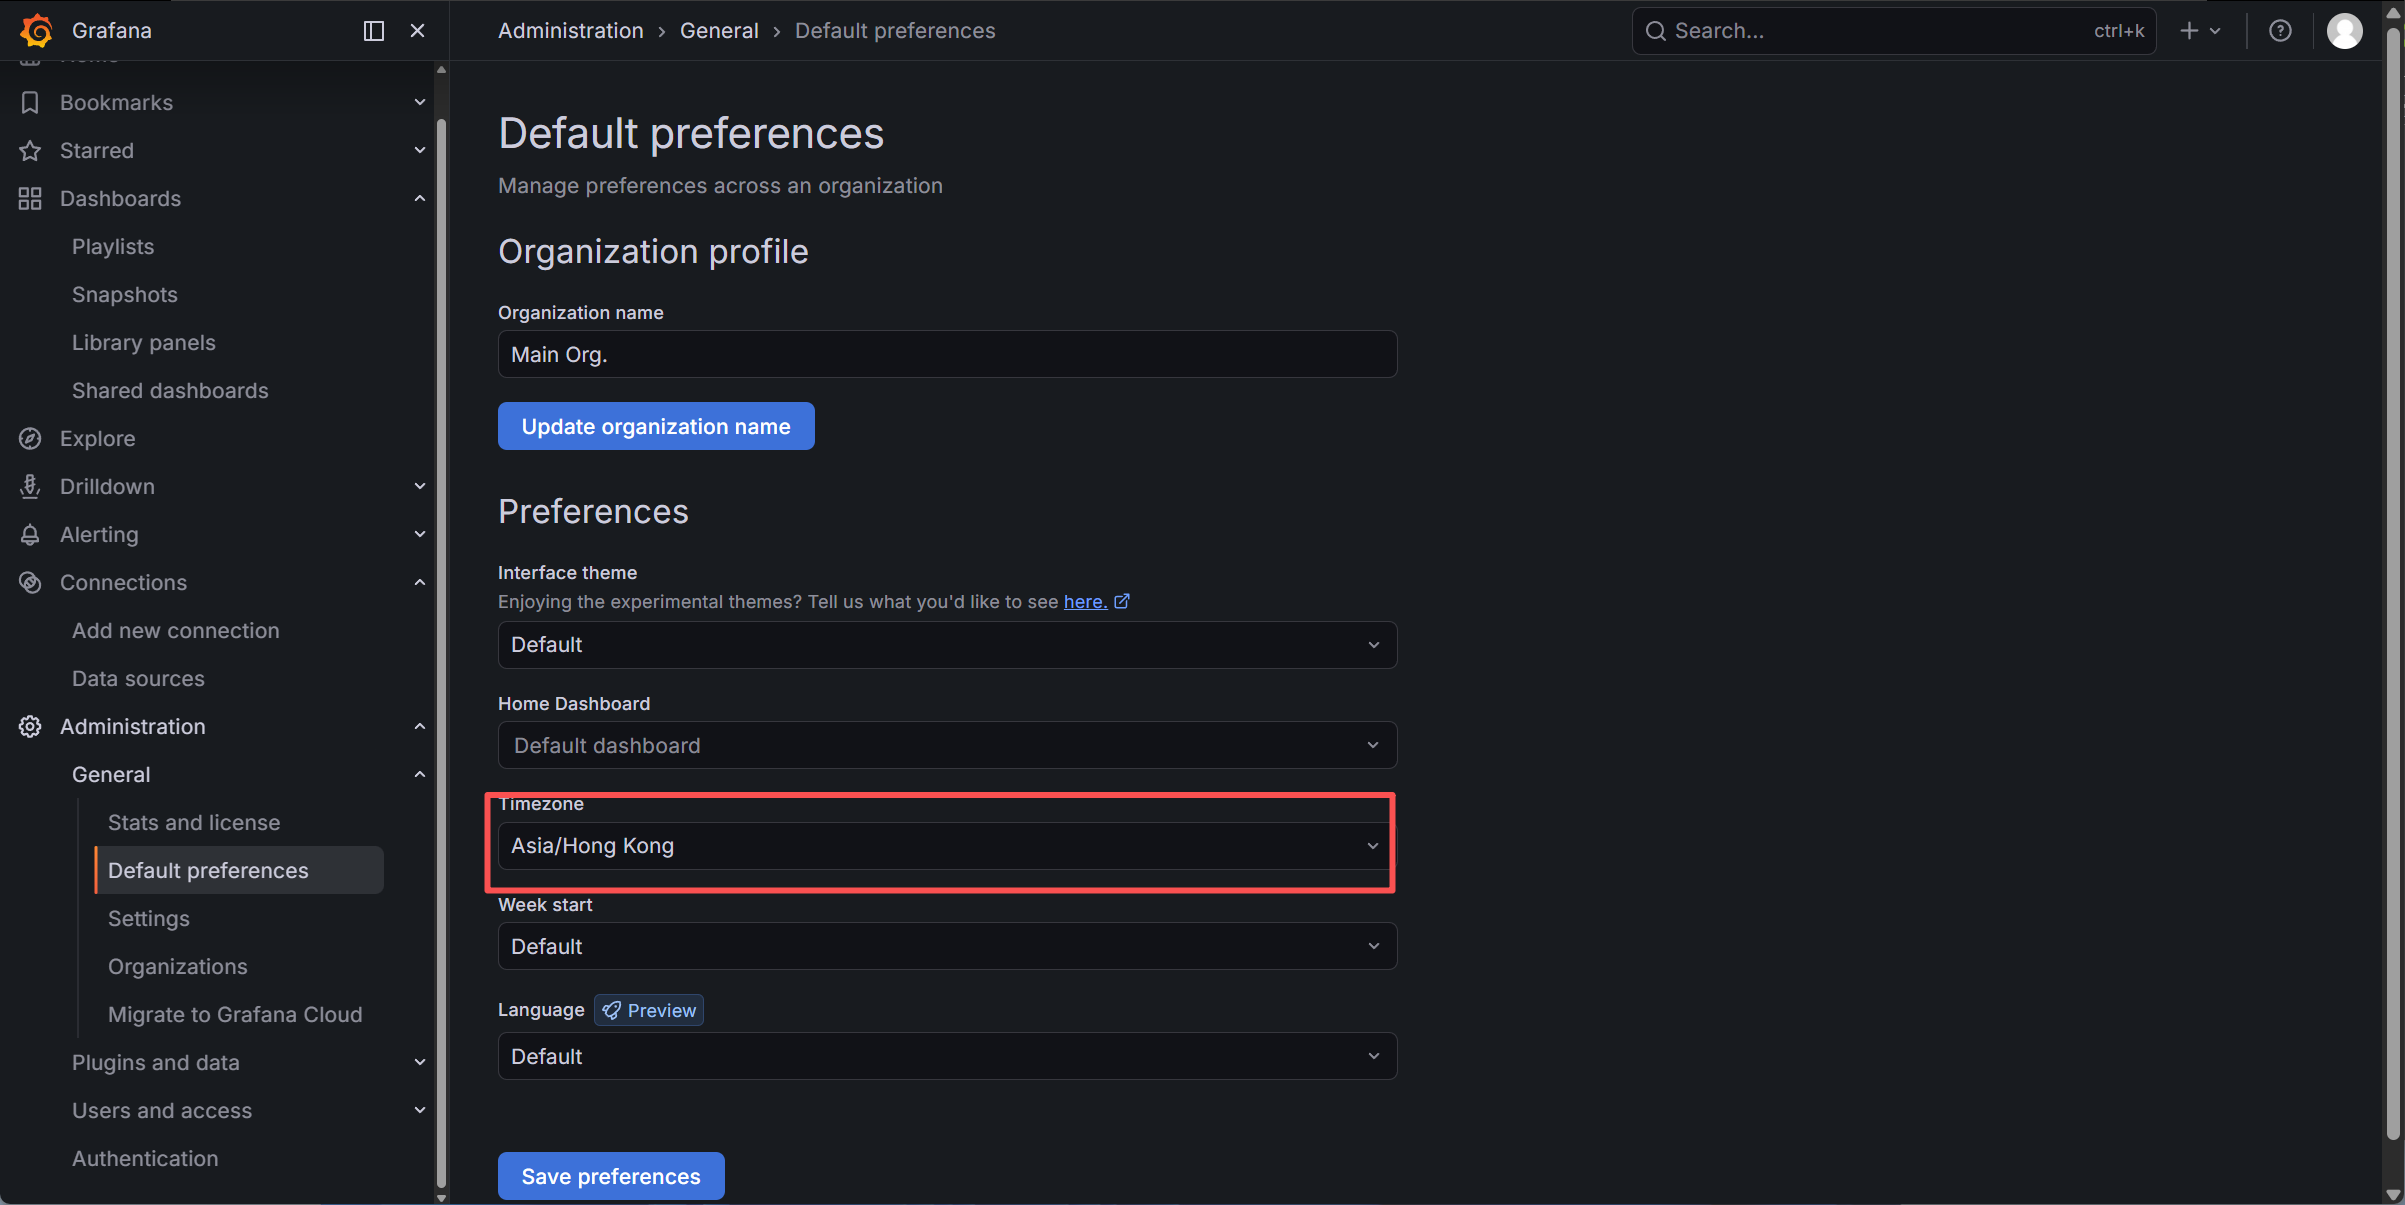Expand the Drilldown section chevron
The height and width of the screenshot is (1205, 2405).
pyautogui.click(x=420, y=486)
